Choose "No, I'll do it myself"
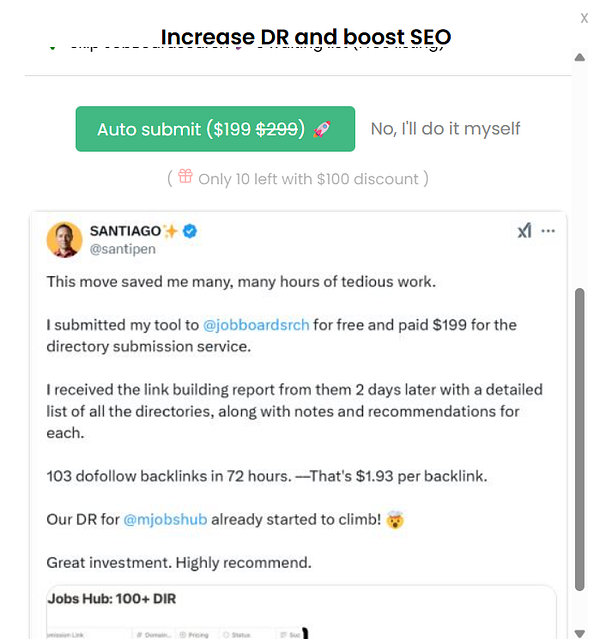This screenshot has width=600, height=639. 445,129
